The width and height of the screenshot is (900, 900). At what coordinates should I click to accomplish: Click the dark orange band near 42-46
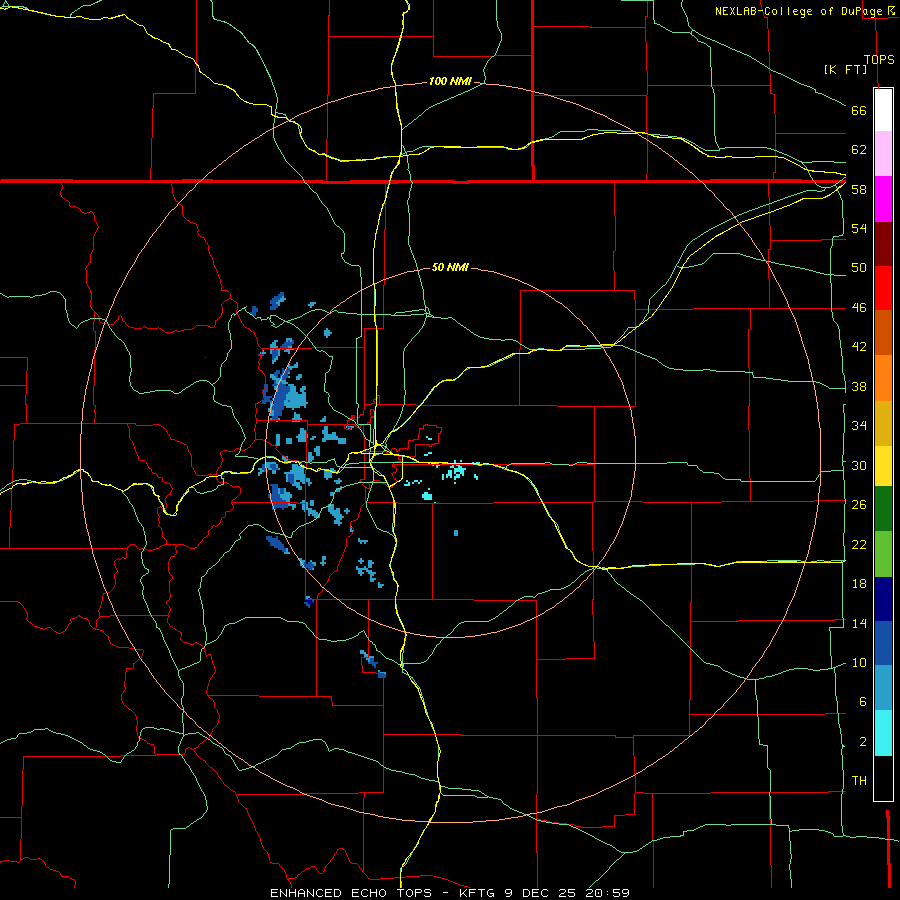click(883, 332)
